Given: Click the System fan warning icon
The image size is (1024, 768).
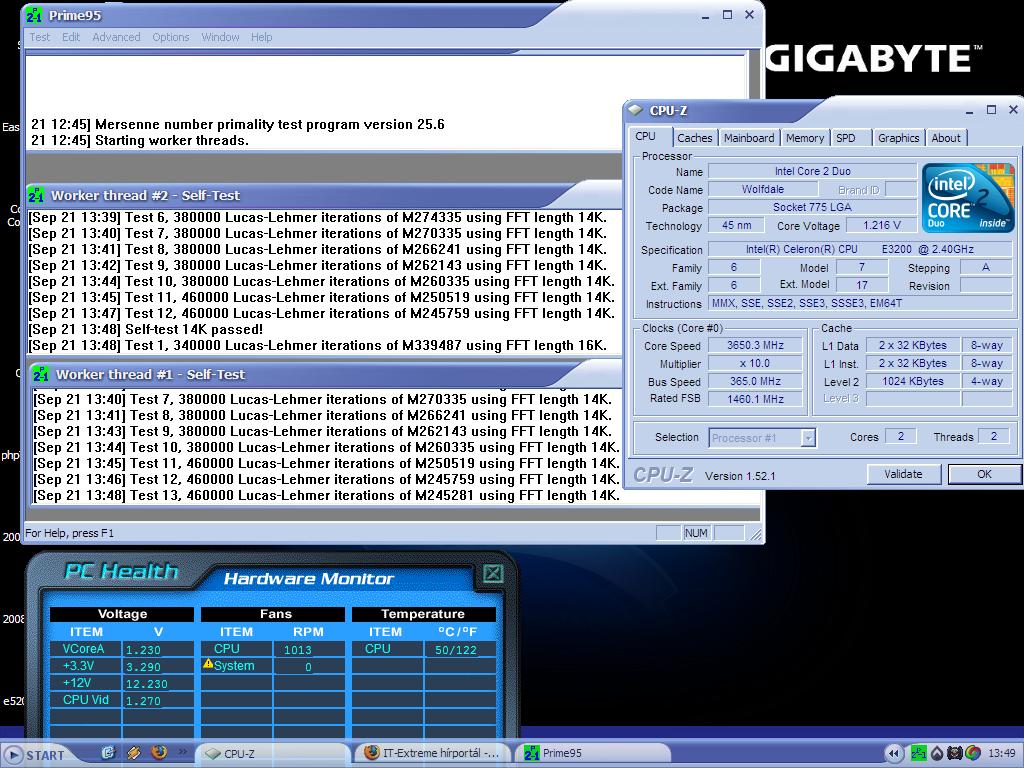Looking at the screenshot, I should tap(208, 664).
